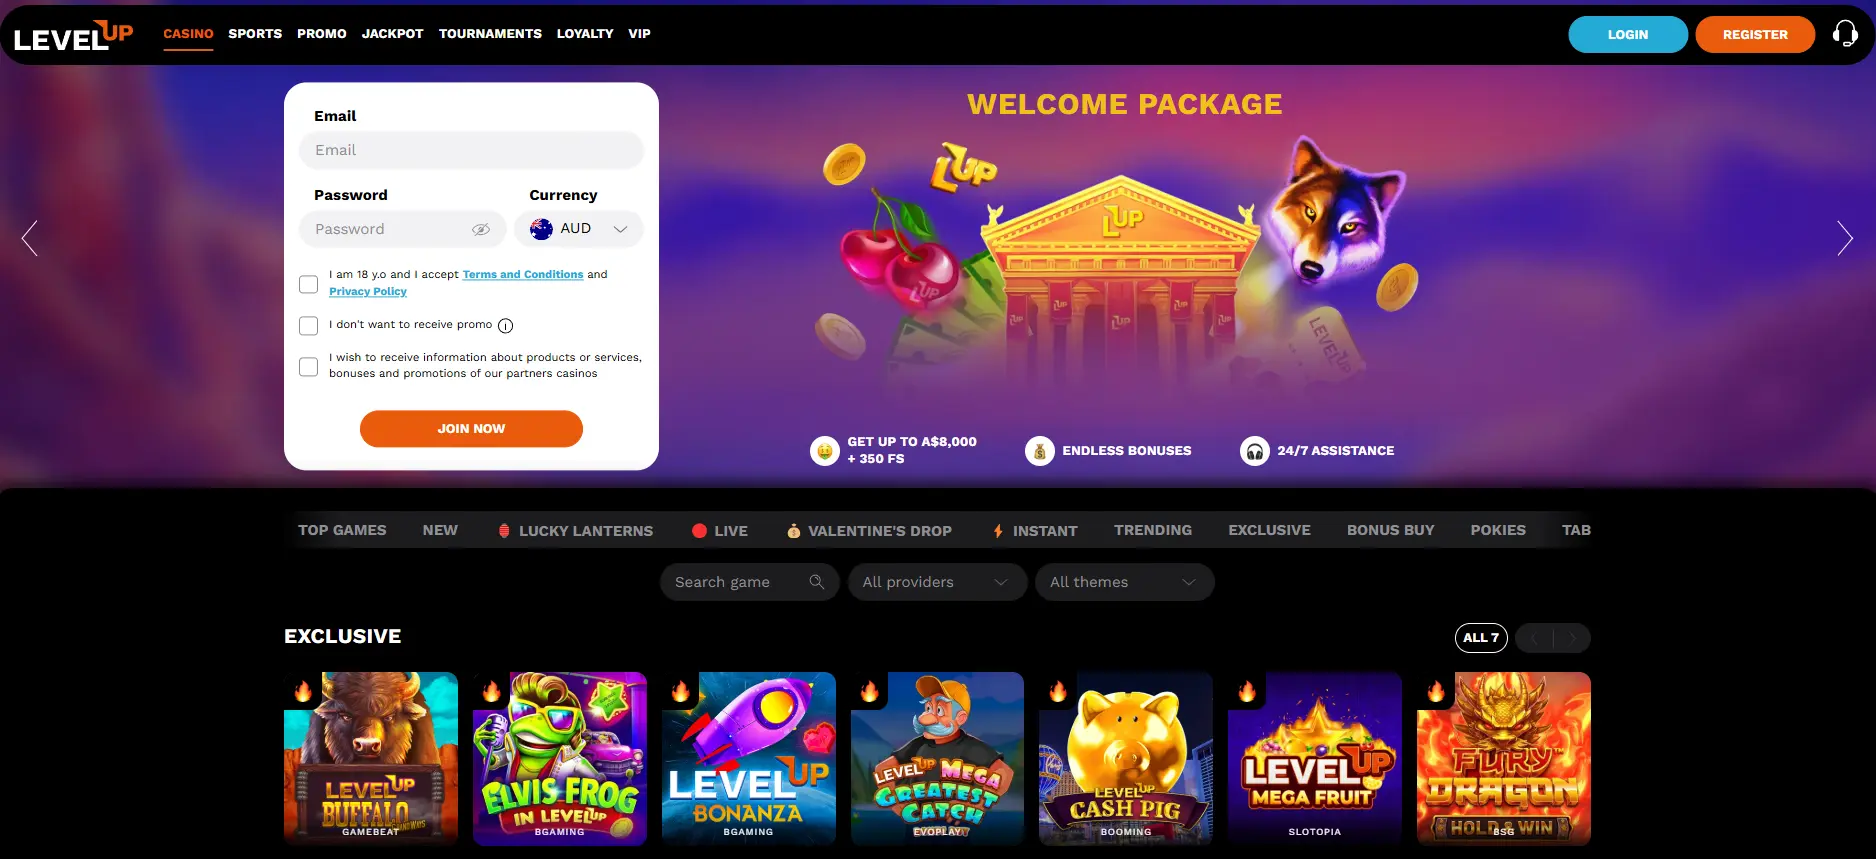The width and height of the screenshot is (1876, 859).
Task: Click the Join Now button
Action: point(471,429)
